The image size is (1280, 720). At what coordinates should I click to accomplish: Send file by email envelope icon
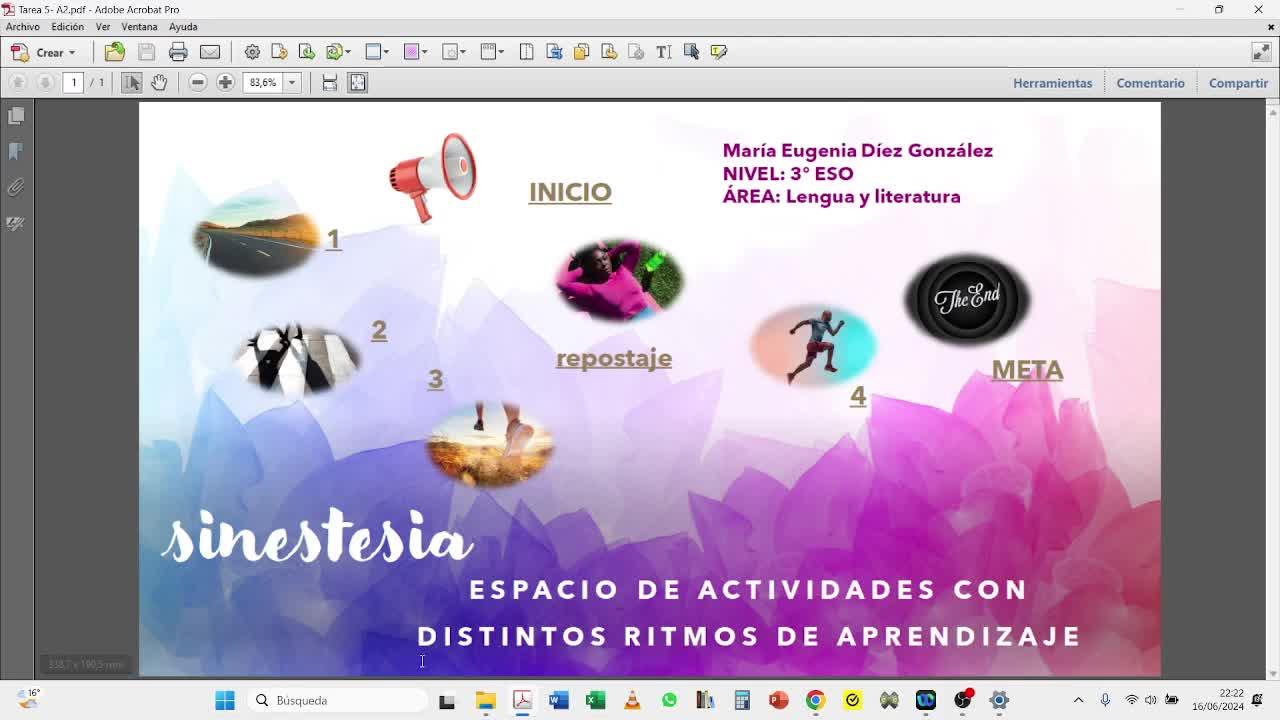coord(209,52)
